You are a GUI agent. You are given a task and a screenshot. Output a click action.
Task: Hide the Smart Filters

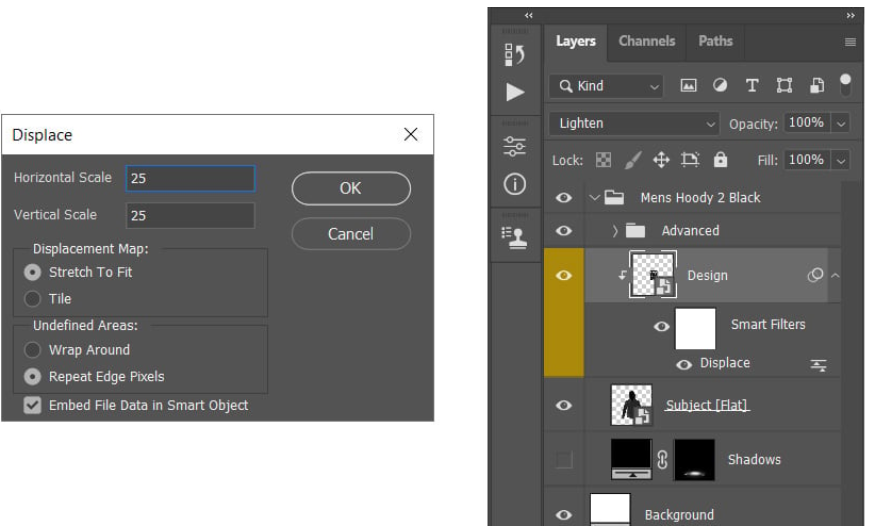[x=661, y=326]
